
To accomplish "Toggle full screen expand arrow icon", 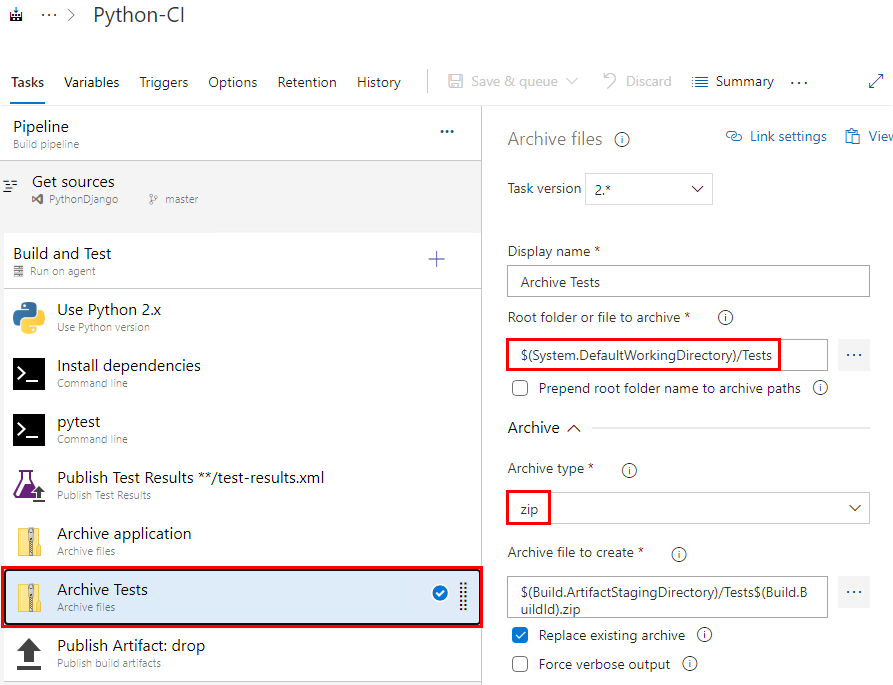I will (876, 81).
